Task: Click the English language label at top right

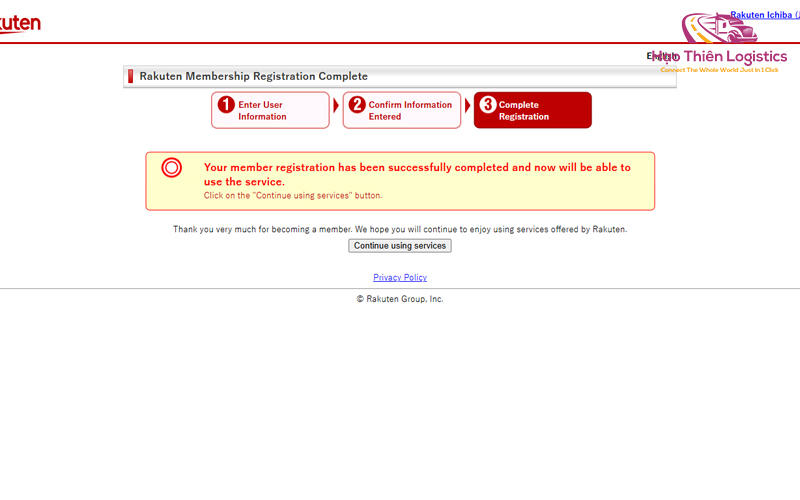Action: (661, 56)
